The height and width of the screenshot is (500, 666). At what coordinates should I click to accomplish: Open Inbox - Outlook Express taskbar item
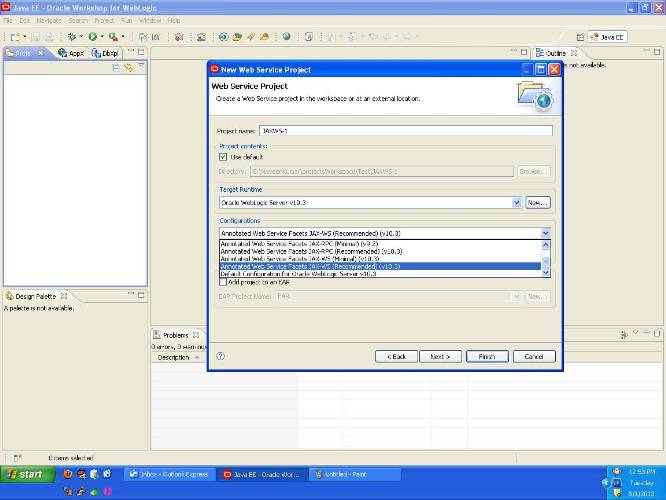[169, 474]
